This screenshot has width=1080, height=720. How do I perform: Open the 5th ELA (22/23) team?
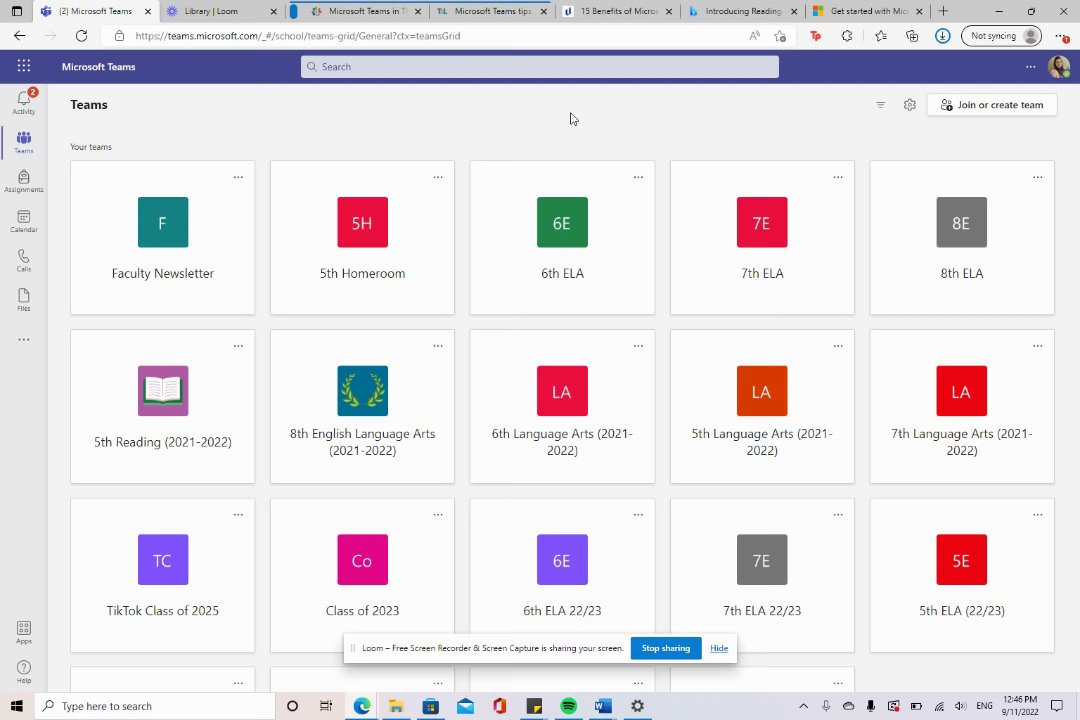pos(962,575)
